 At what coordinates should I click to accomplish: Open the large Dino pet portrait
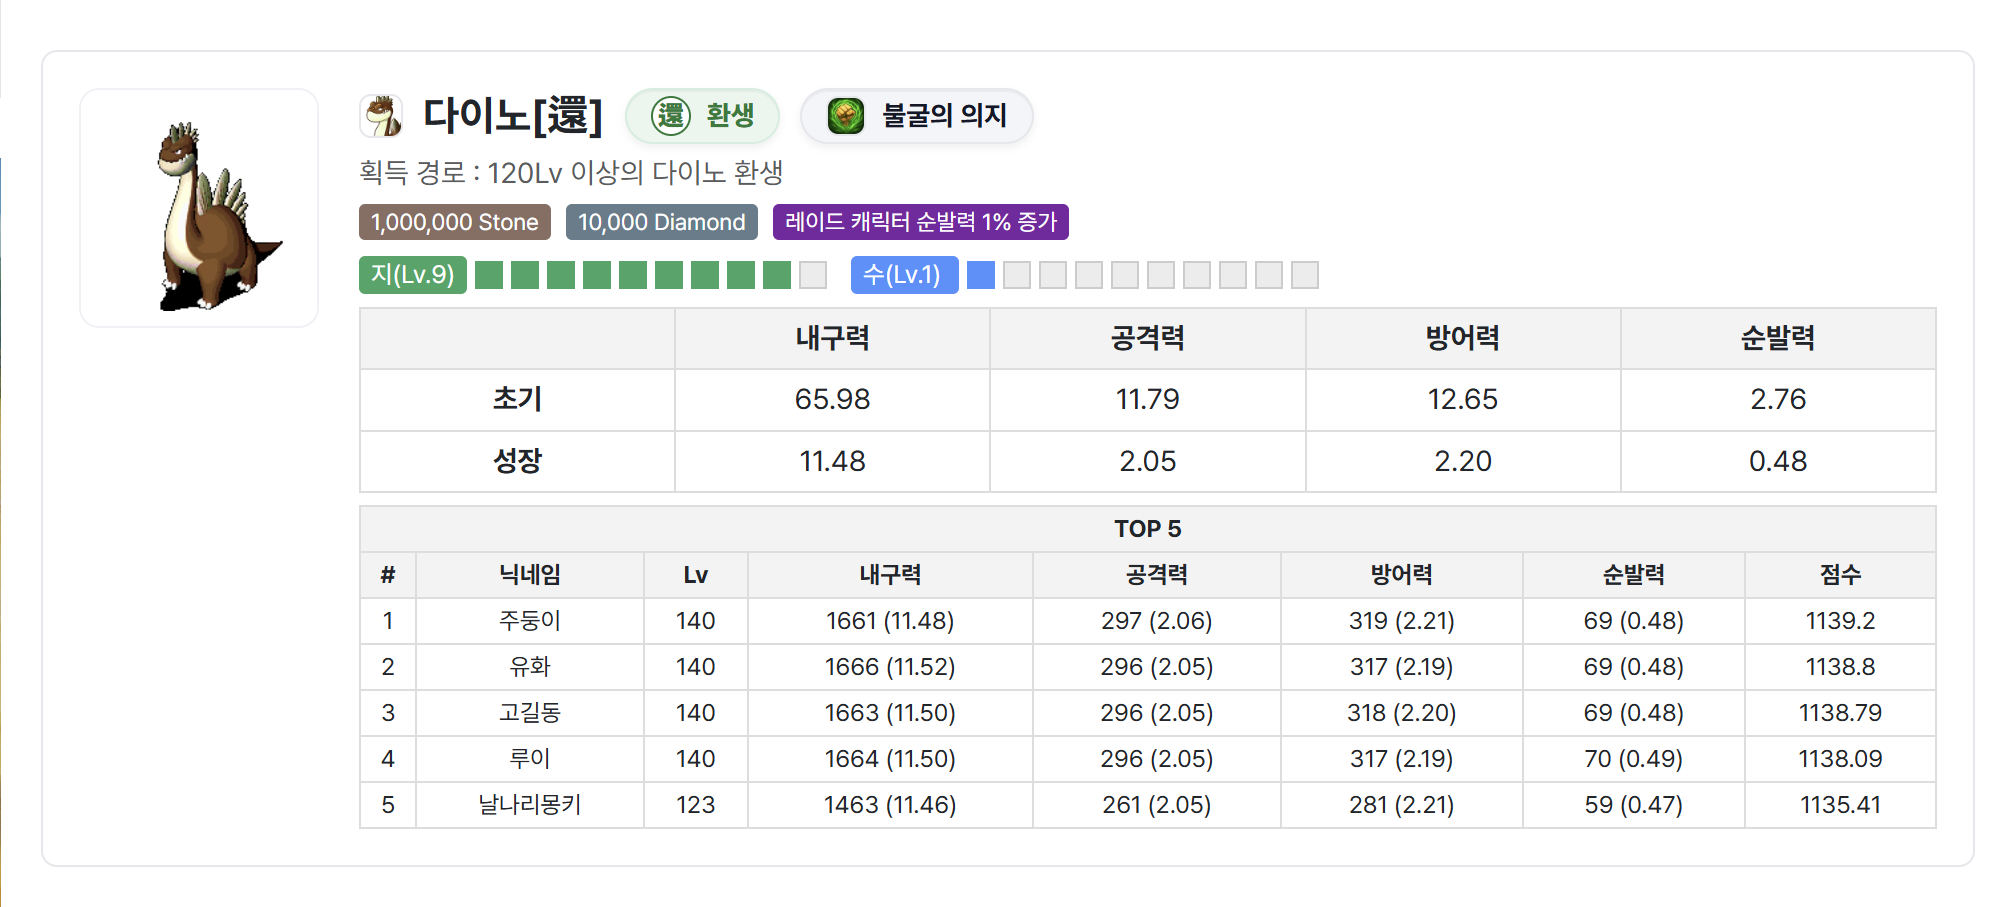click(200, 208)
